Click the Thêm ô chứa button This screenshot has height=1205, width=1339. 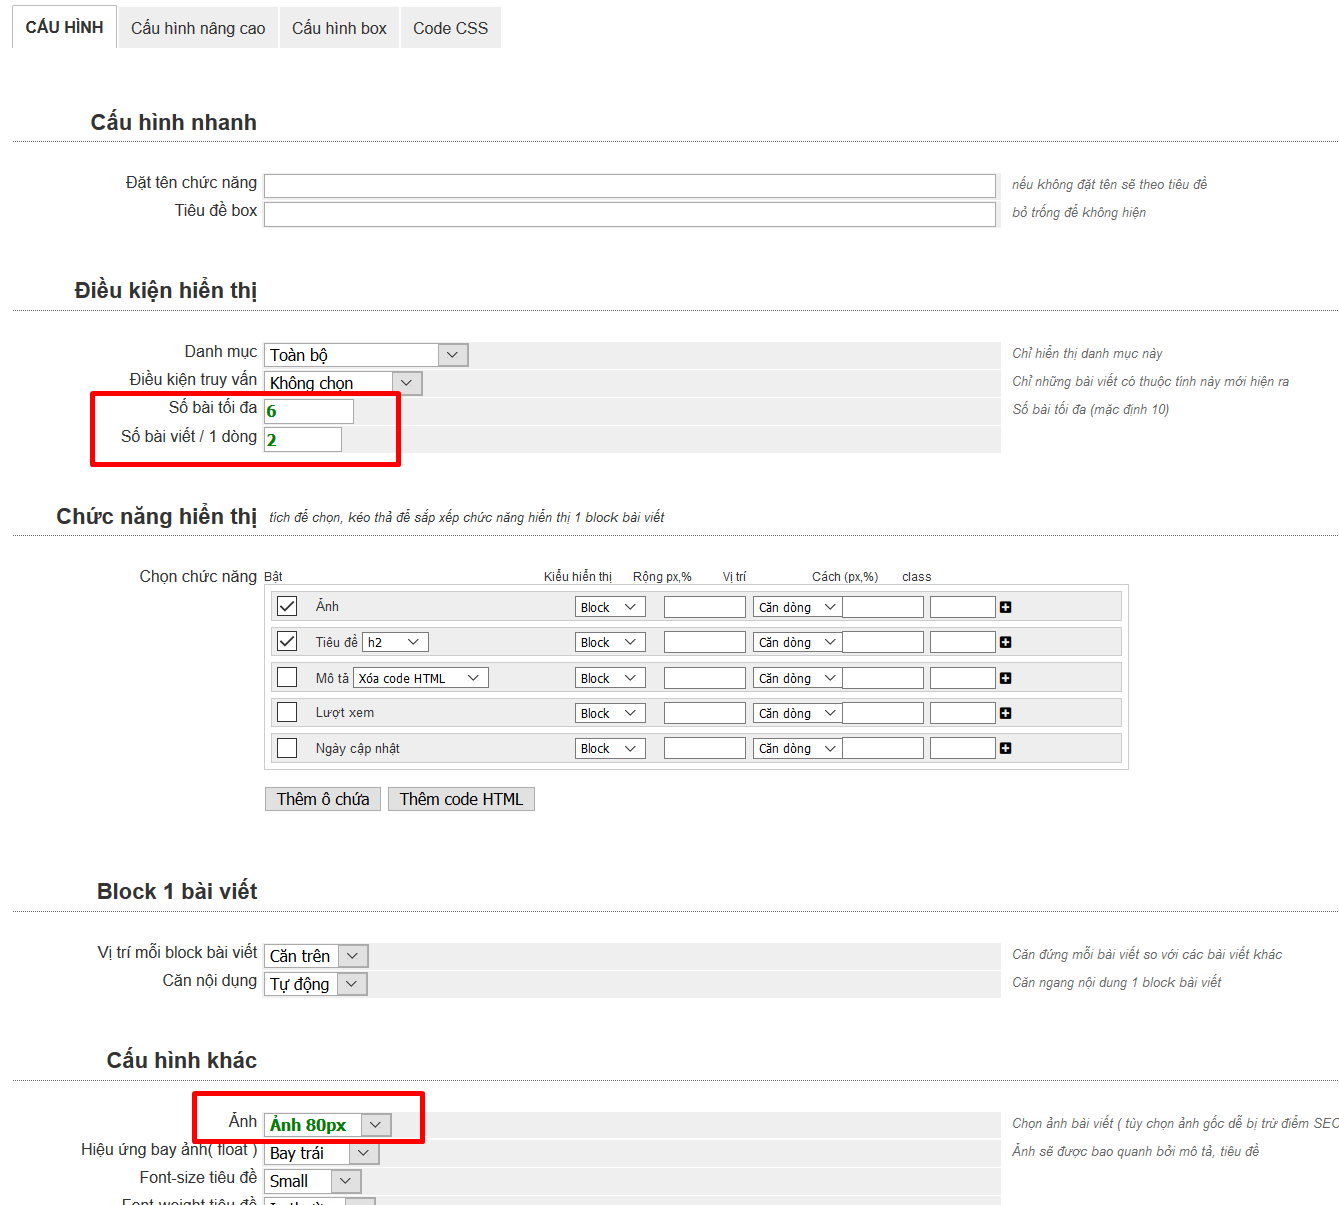click(x=323, y=799)
